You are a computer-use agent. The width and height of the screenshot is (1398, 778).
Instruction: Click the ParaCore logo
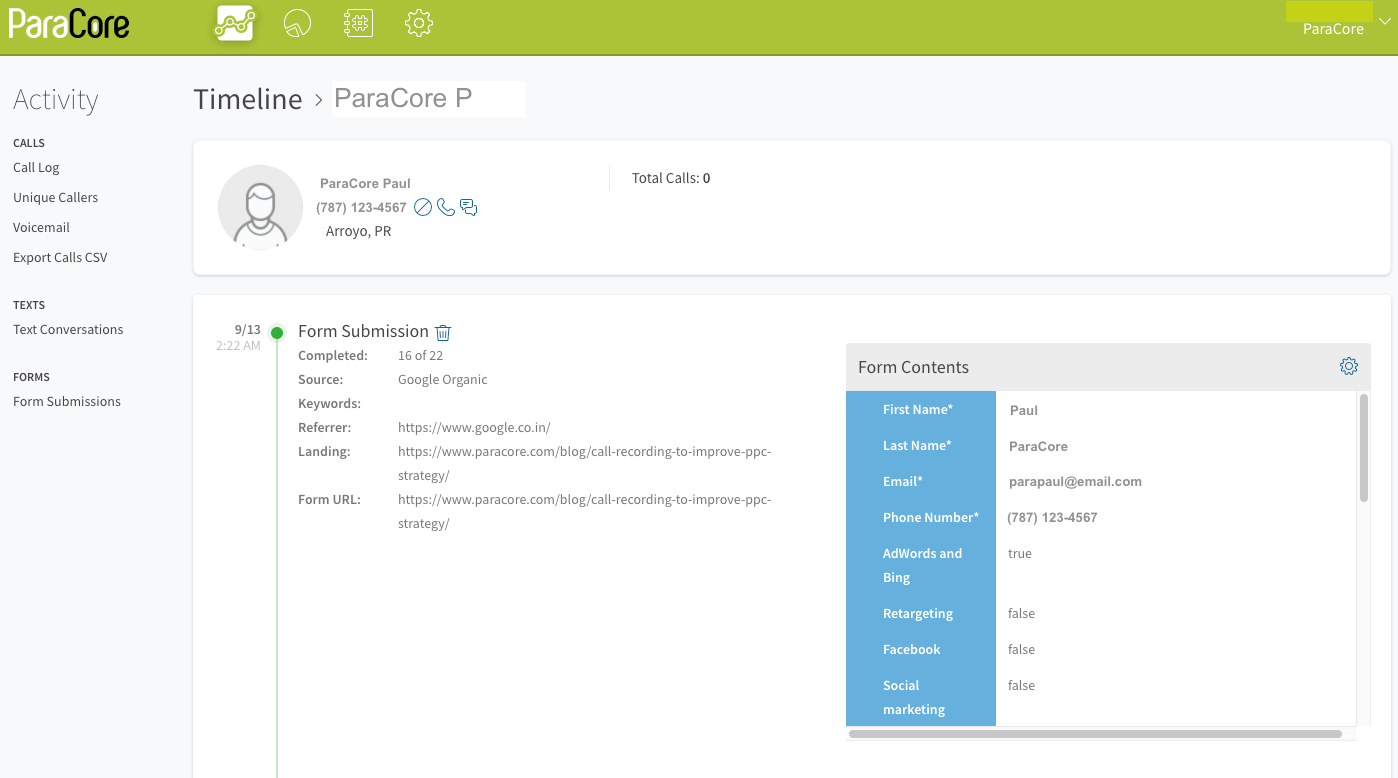pyautogui.click(x=69, y=23)
